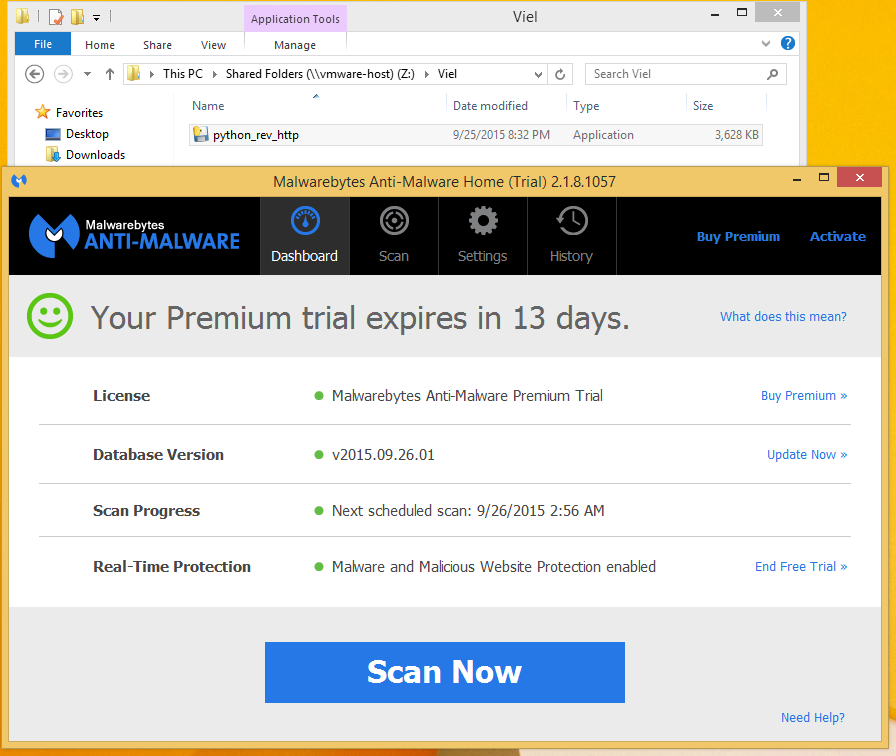Click the Viel breadcrumb in address bar

[x=447, y=74]
